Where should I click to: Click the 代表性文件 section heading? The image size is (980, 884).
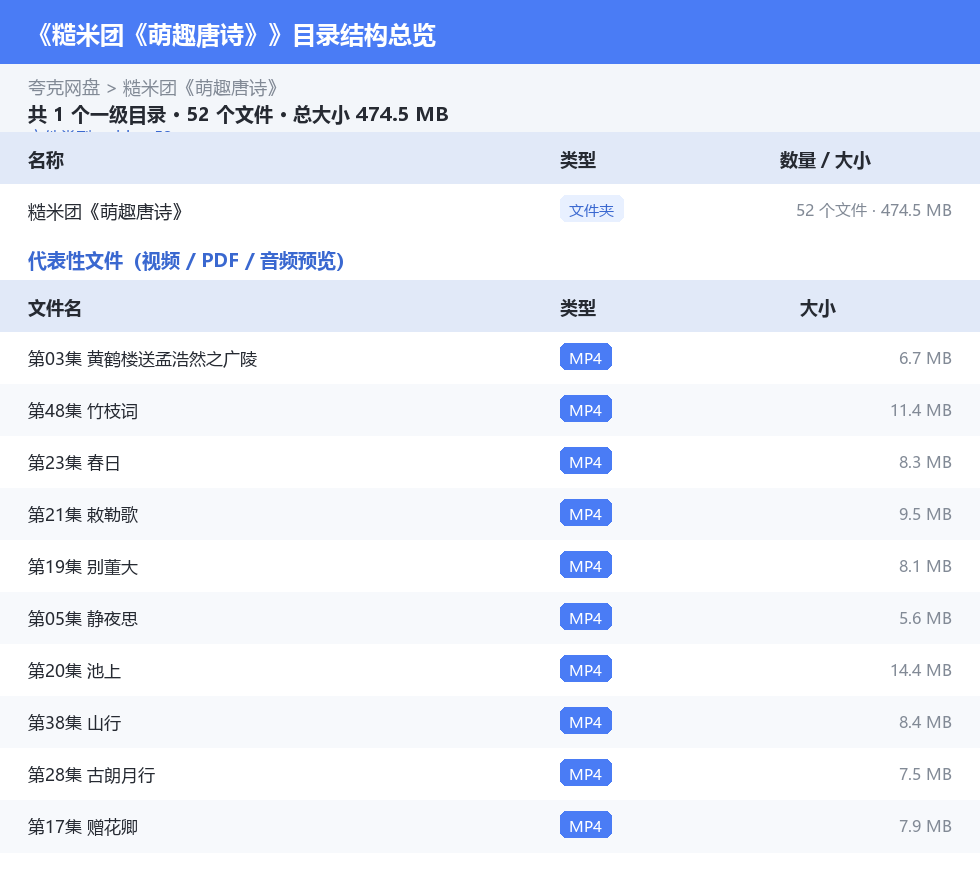[x=186, y=261]
